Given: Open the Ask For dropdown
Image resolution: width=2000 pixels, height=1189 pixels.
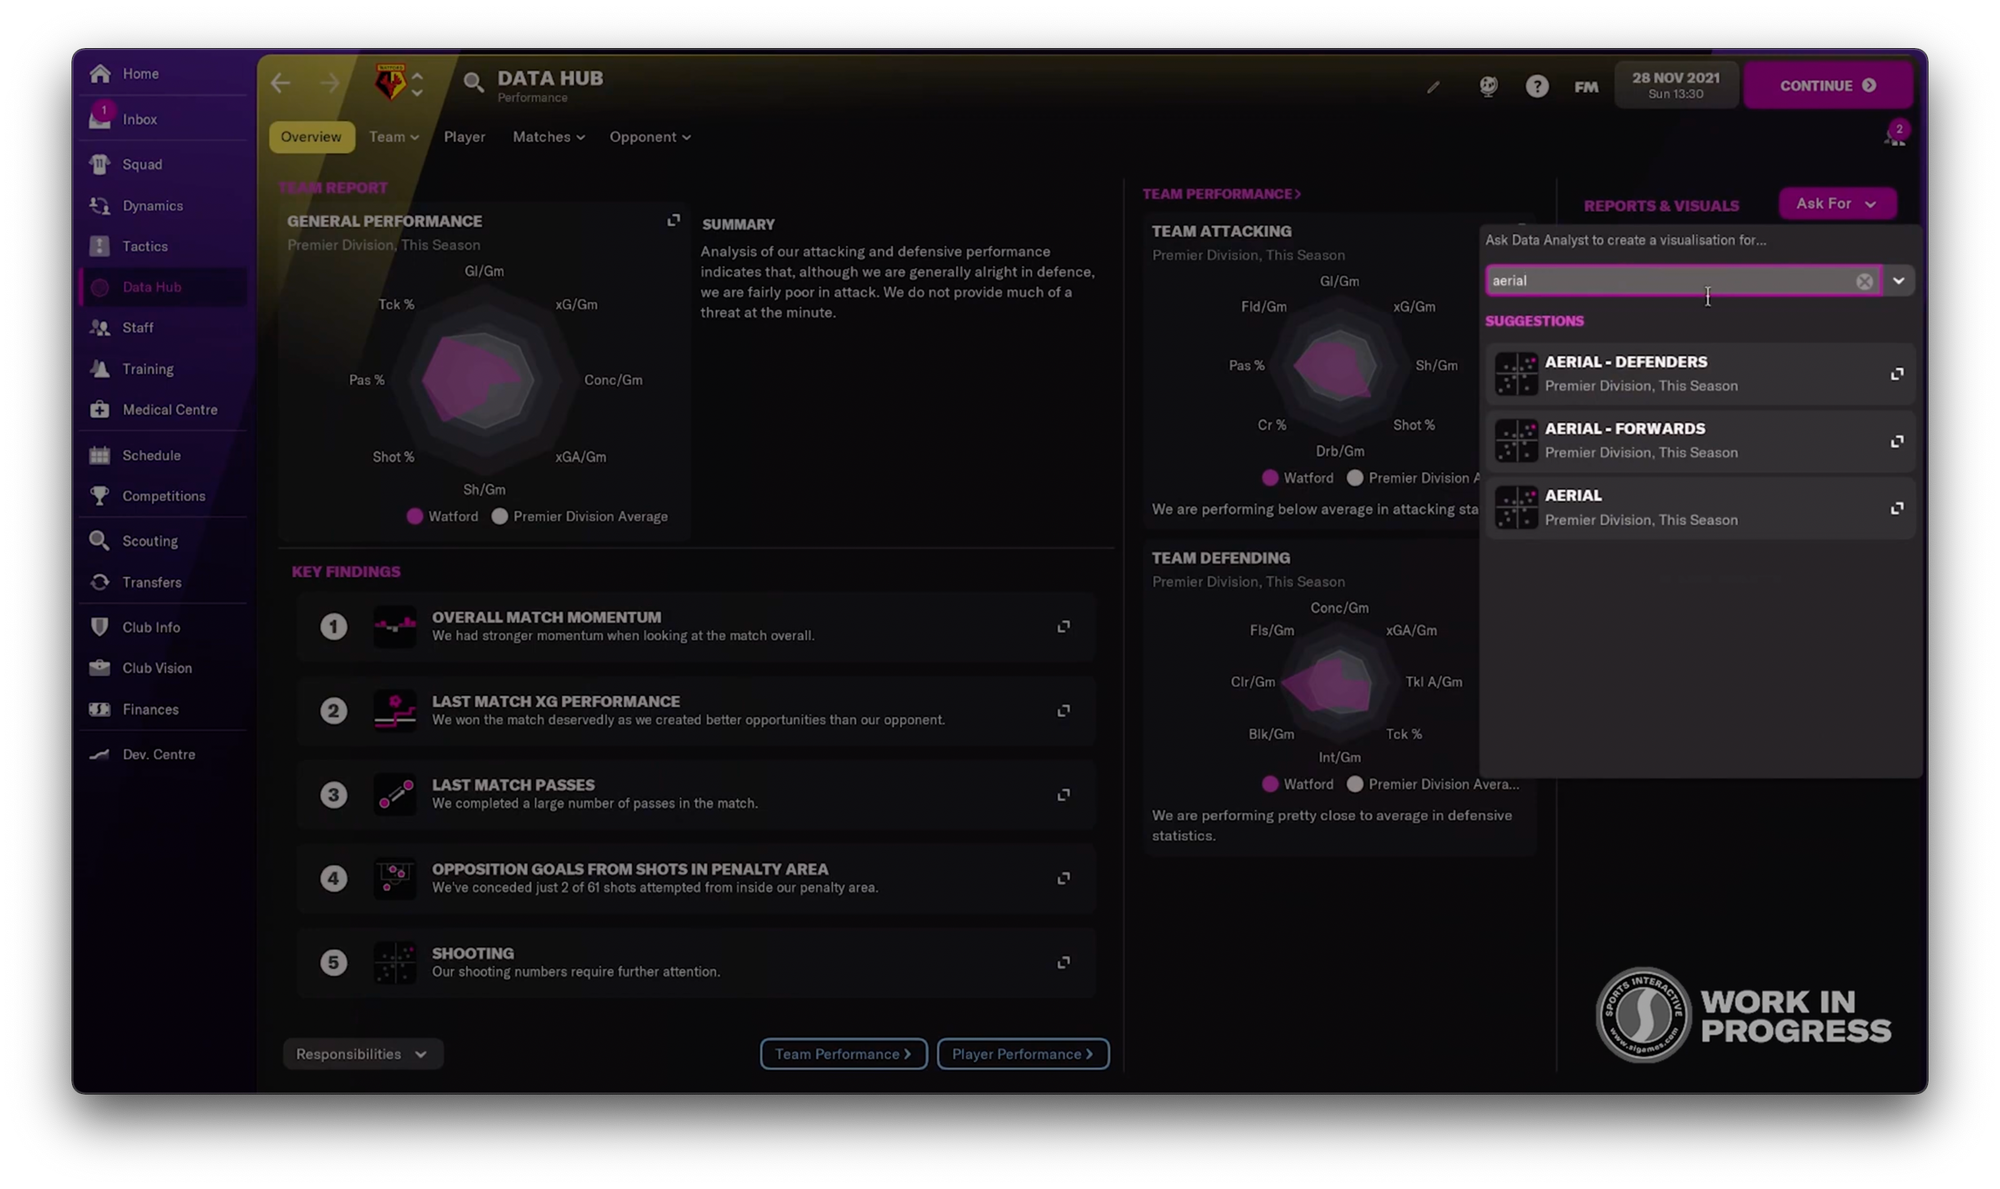Looking at the screenshot, I should click(1836, 203).
